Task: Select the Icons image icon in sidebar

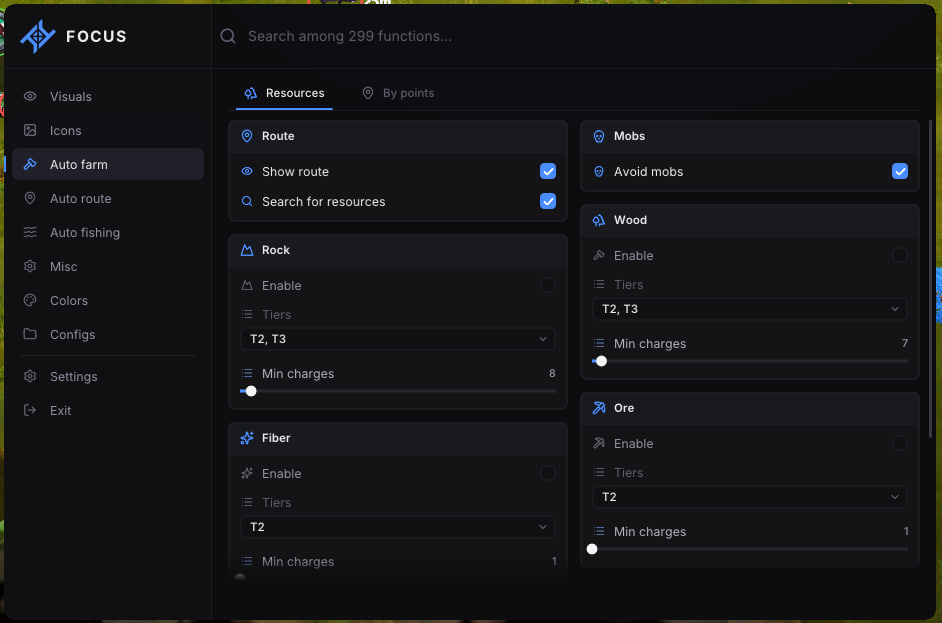Action: [x=30, y=130]
